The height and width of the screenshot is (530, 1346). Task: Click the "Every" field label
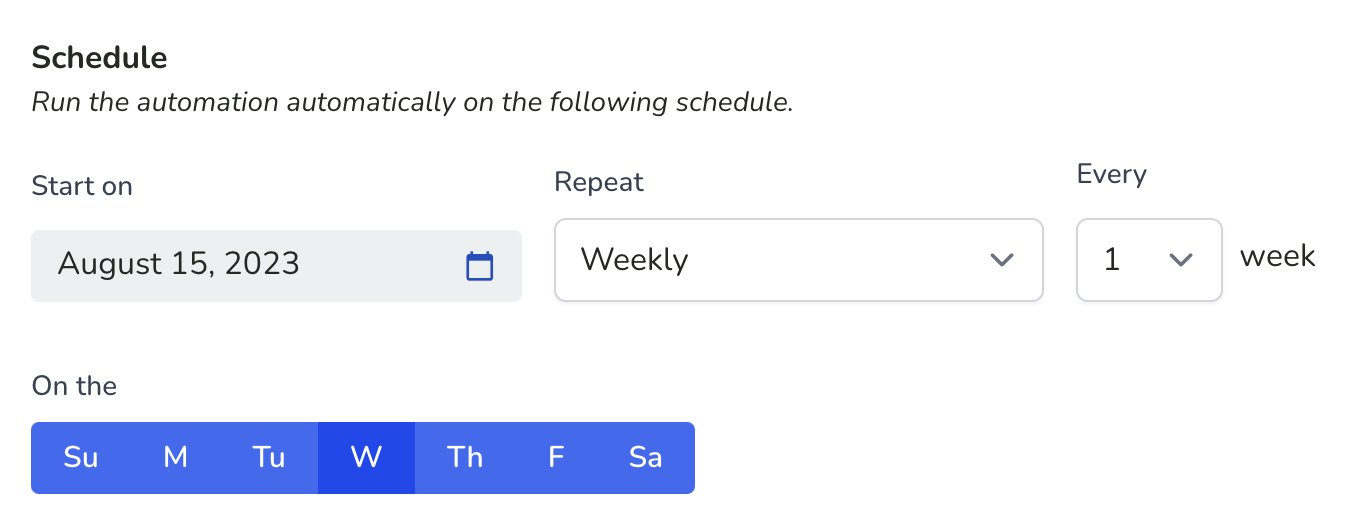pyautogui.click(x=1111, y=174)
